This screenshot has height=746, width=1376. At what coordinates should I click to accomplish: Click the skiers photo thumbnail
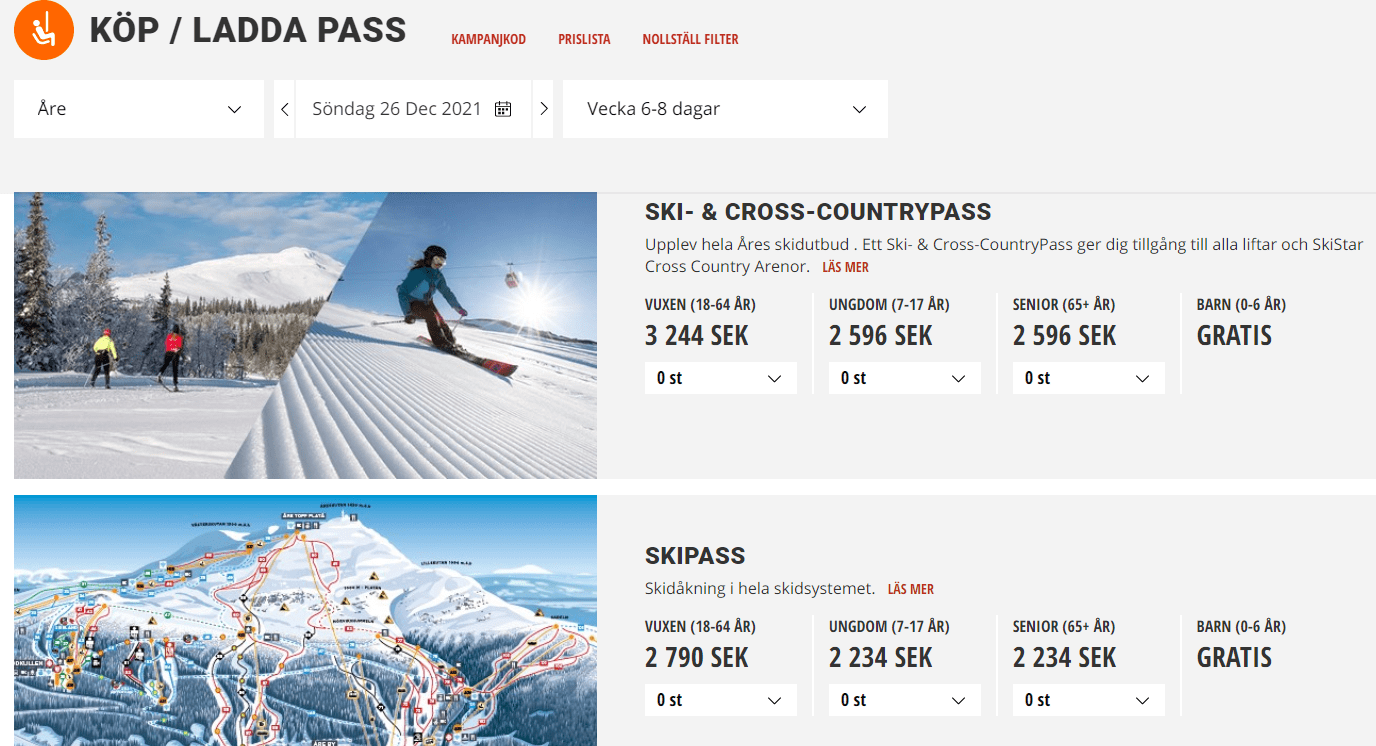click(305, 335)
